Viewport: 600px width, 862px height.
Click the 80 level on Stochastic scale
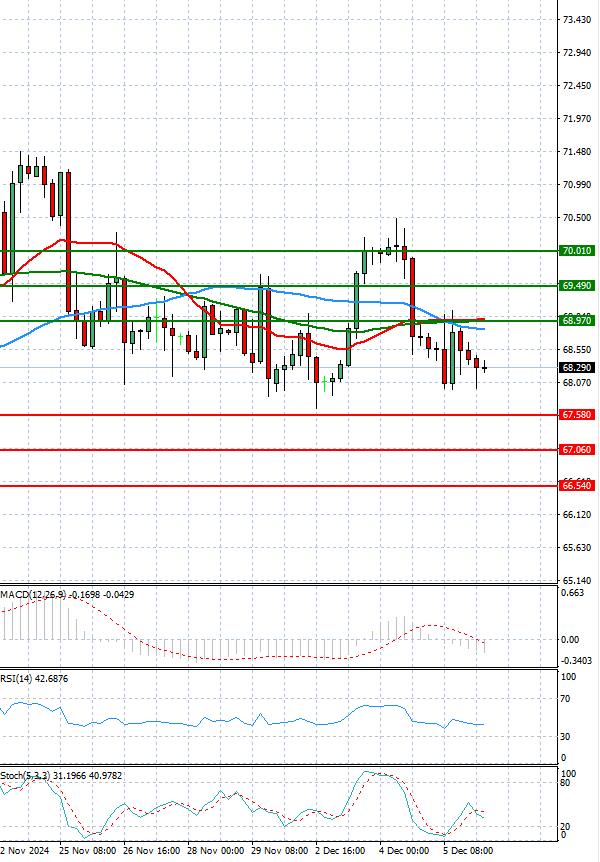pyautogui.click(x=565, y=783)
